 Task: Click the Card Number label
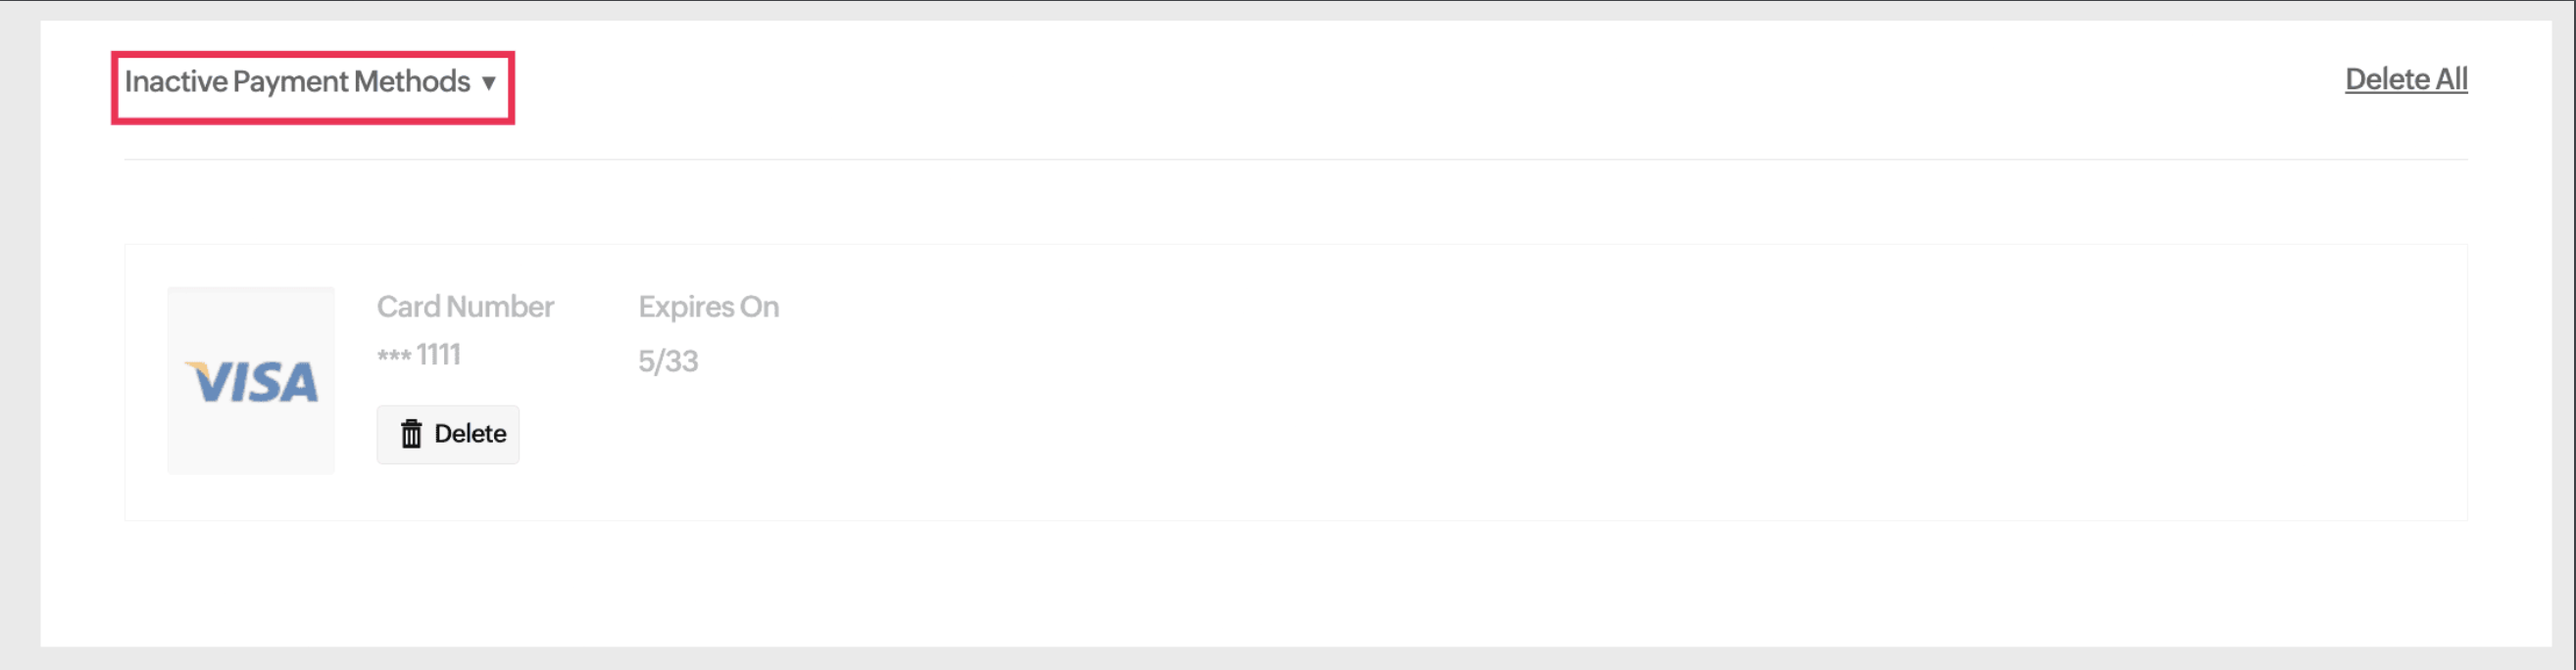(x=465, y=307)
